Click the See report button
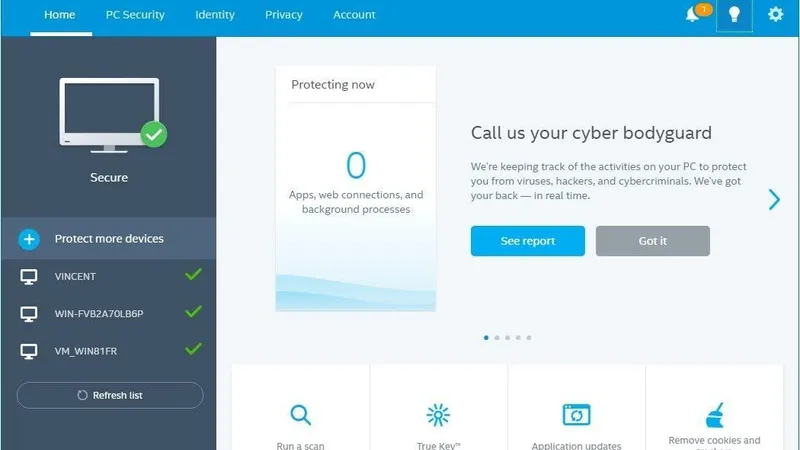 tap(528, 241)
